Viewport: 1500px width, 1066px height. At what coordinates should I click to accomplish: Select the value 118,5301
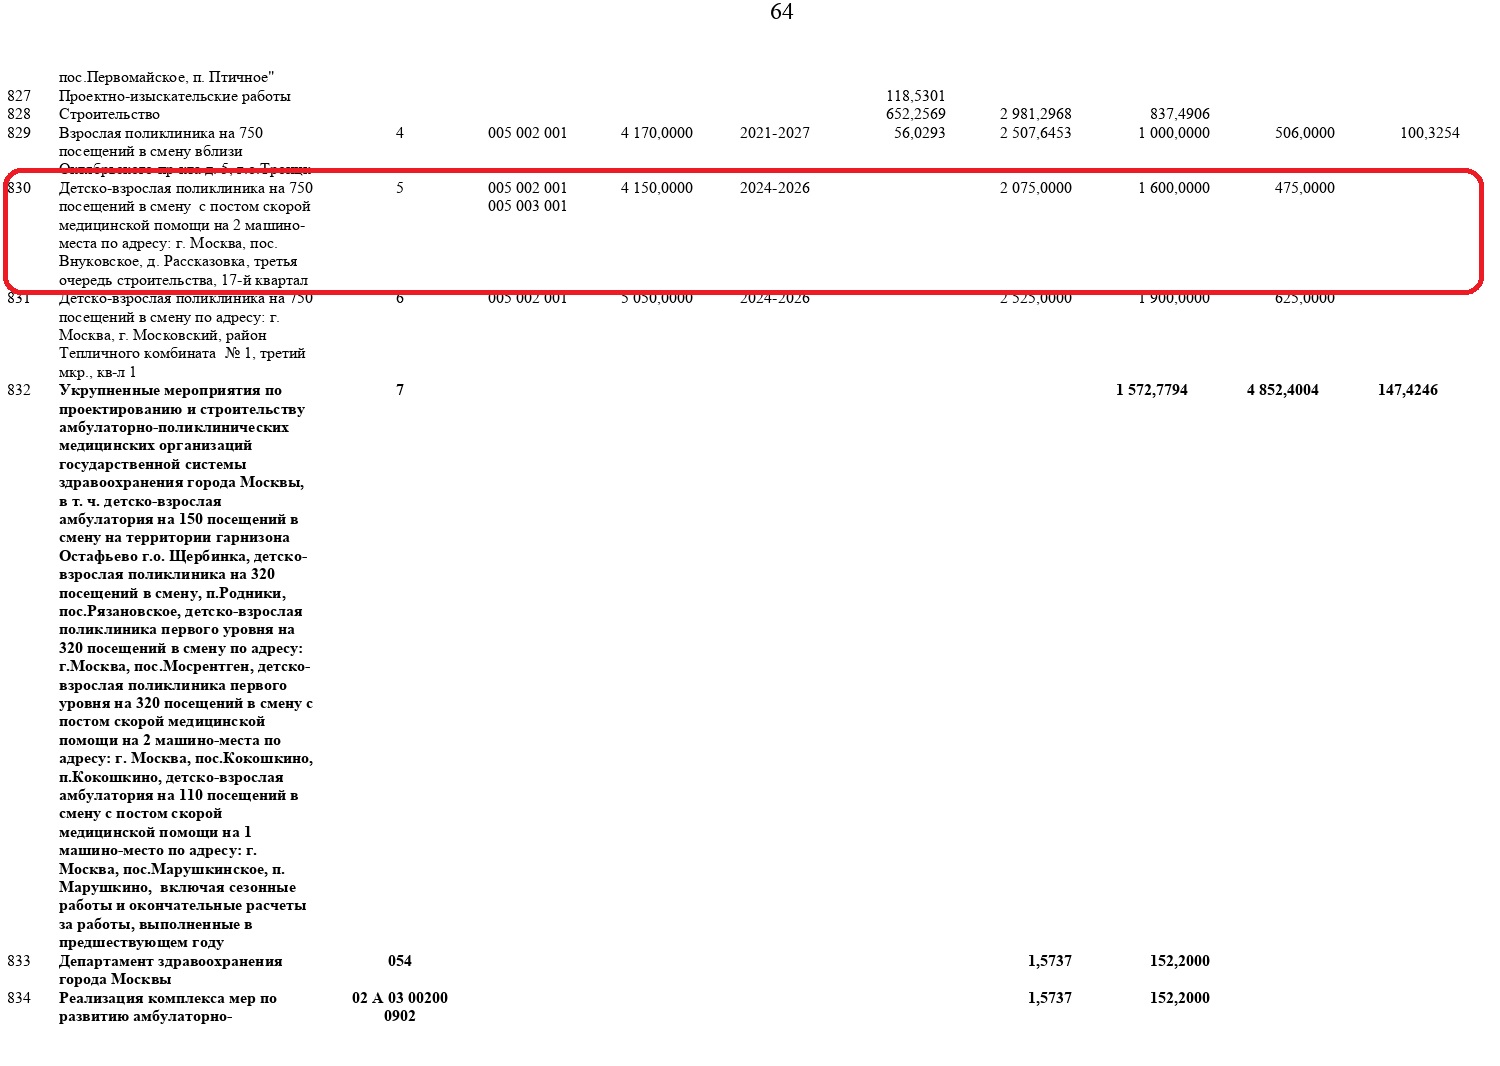(915, 96)
